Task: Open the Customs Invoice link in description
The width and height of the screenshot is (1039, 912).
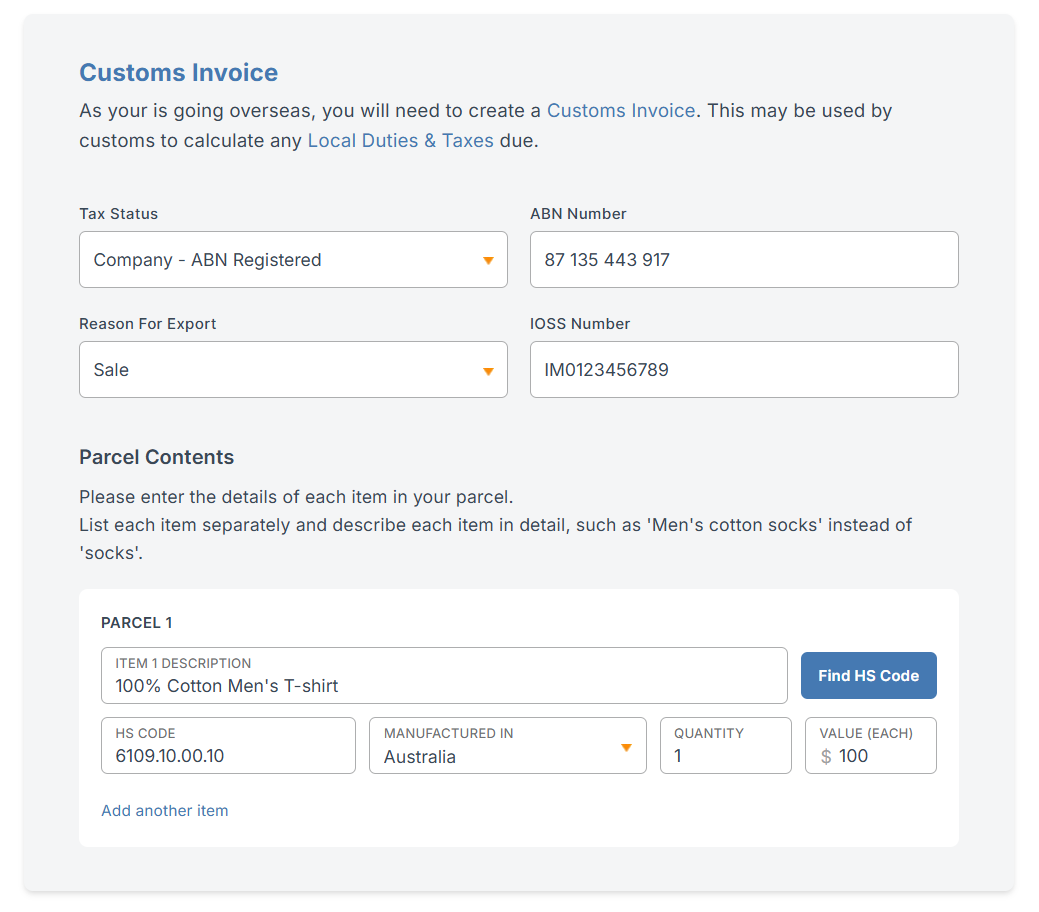Action: (x=620, y=111)
